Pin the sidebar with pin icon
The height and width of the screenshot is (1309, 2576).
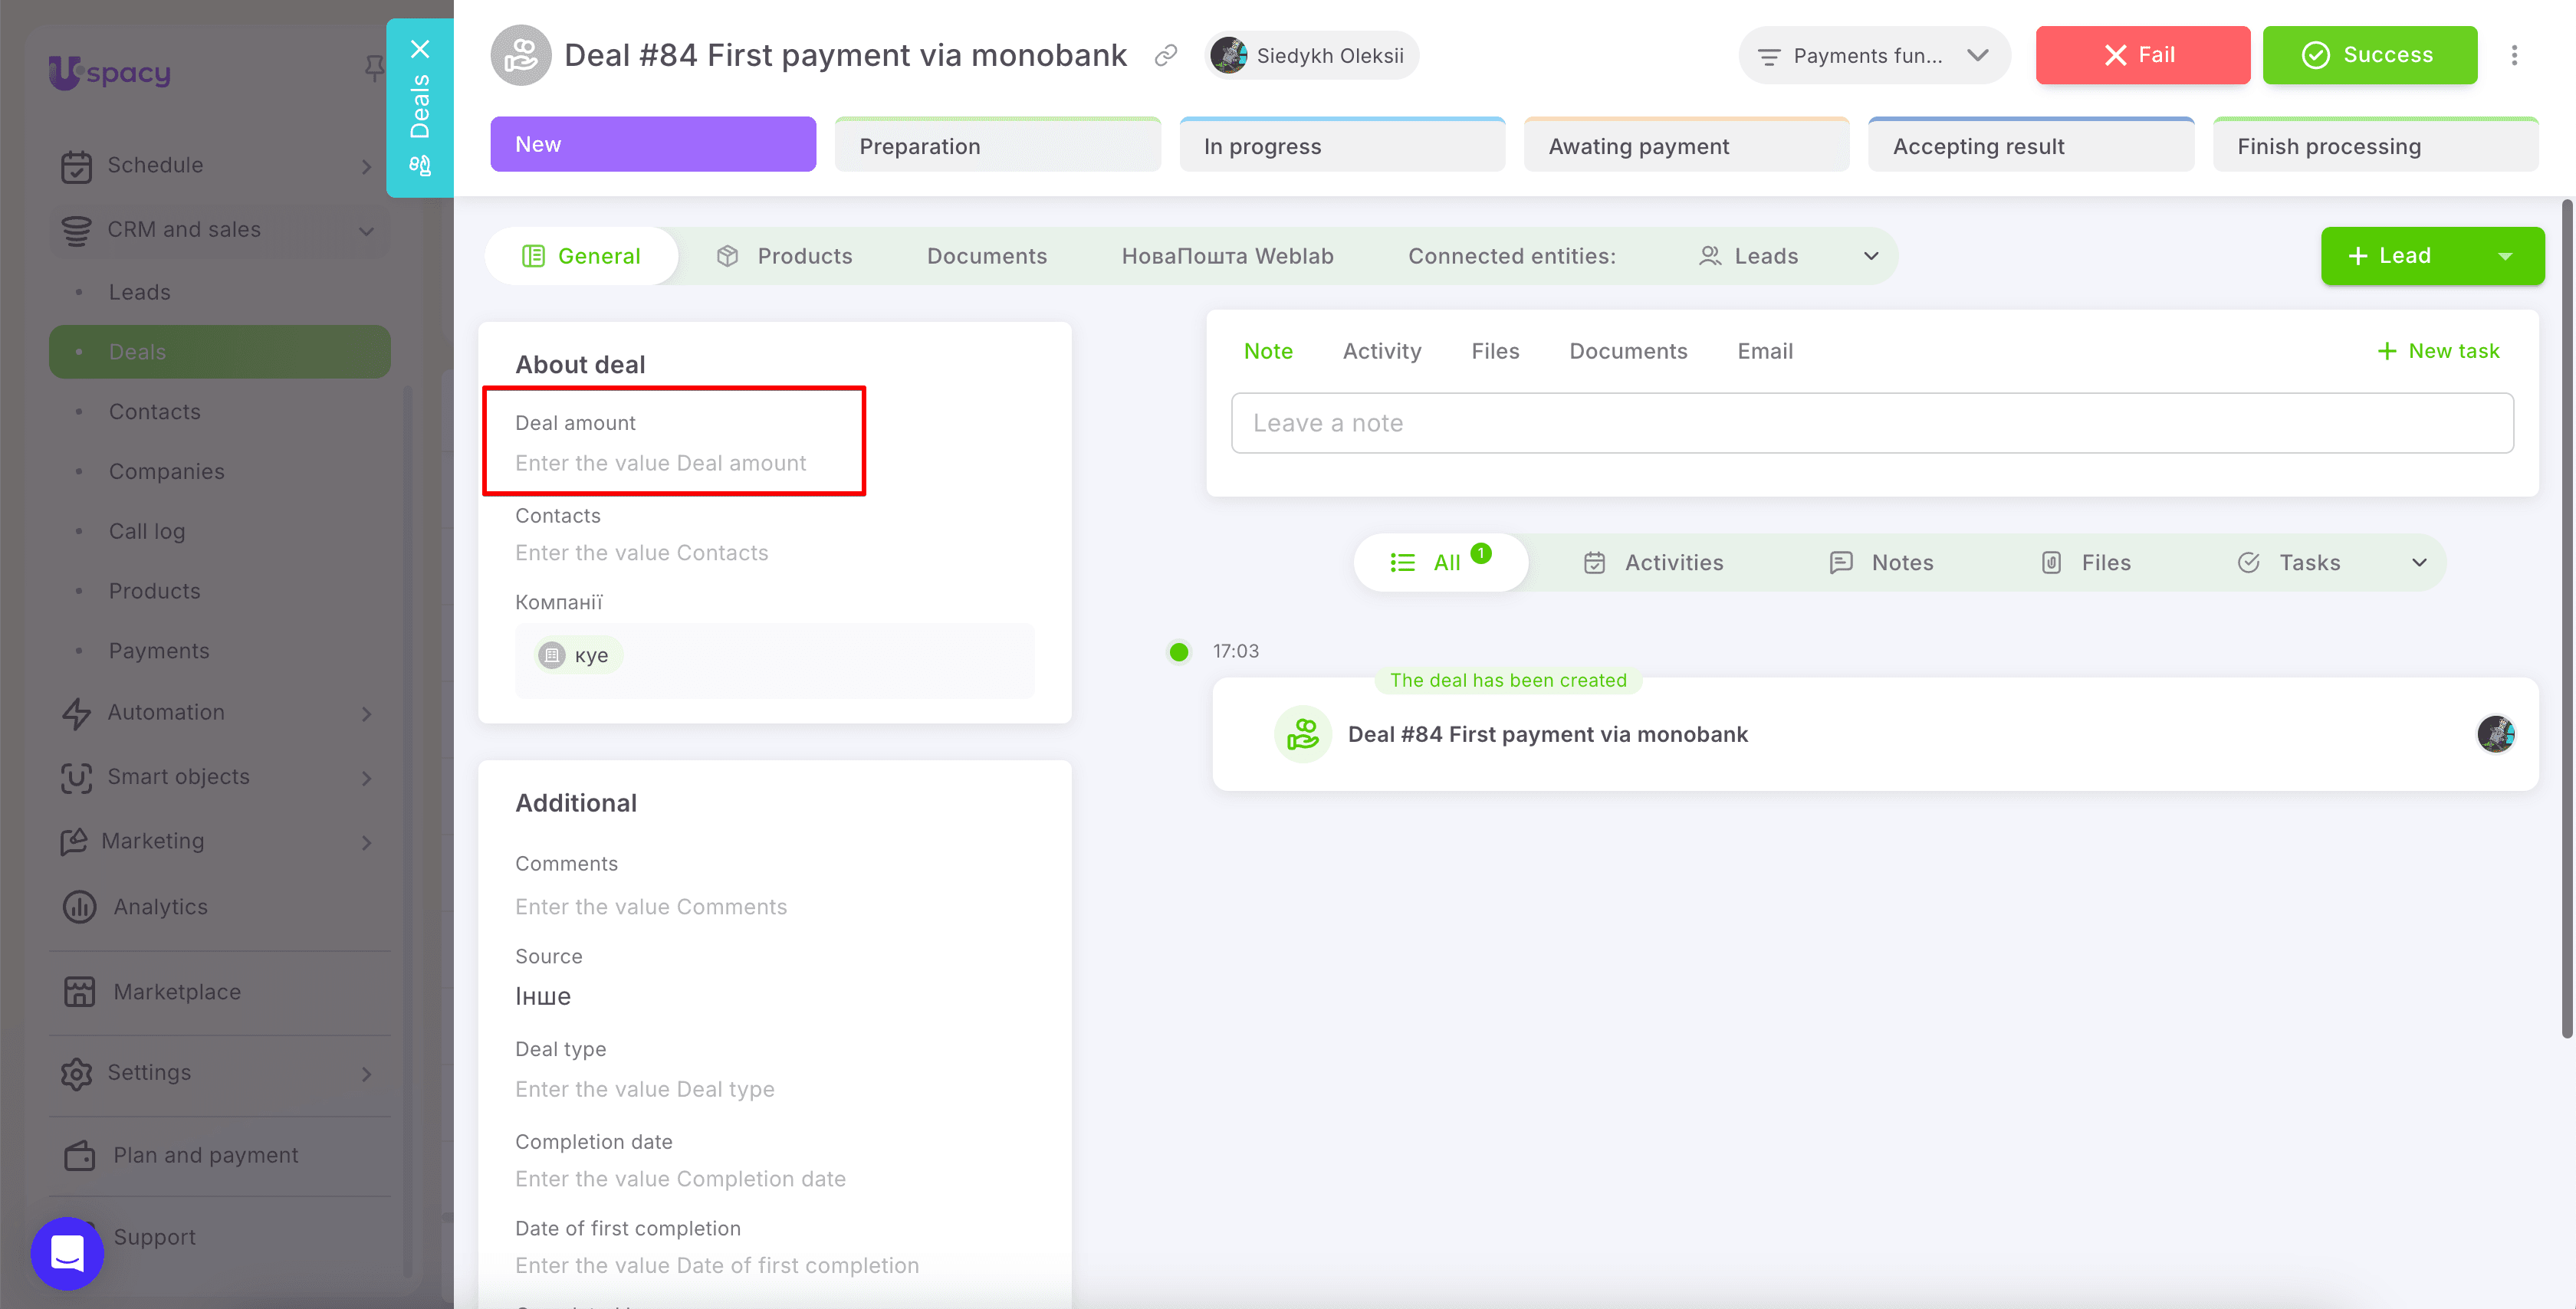click(x=374, y=68)
